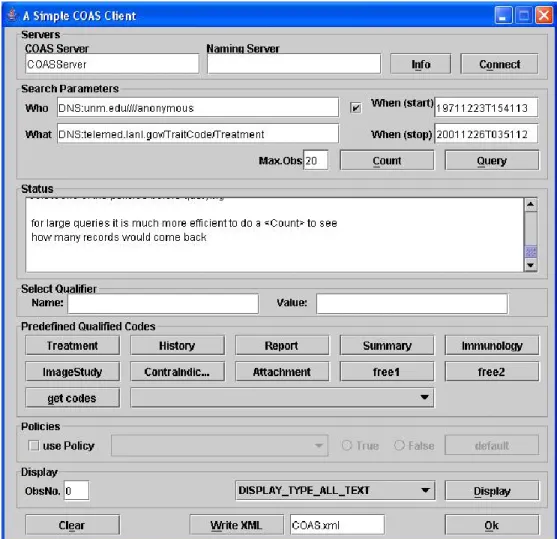
Task: Click the When (start) date field
Action: point(486,108)
